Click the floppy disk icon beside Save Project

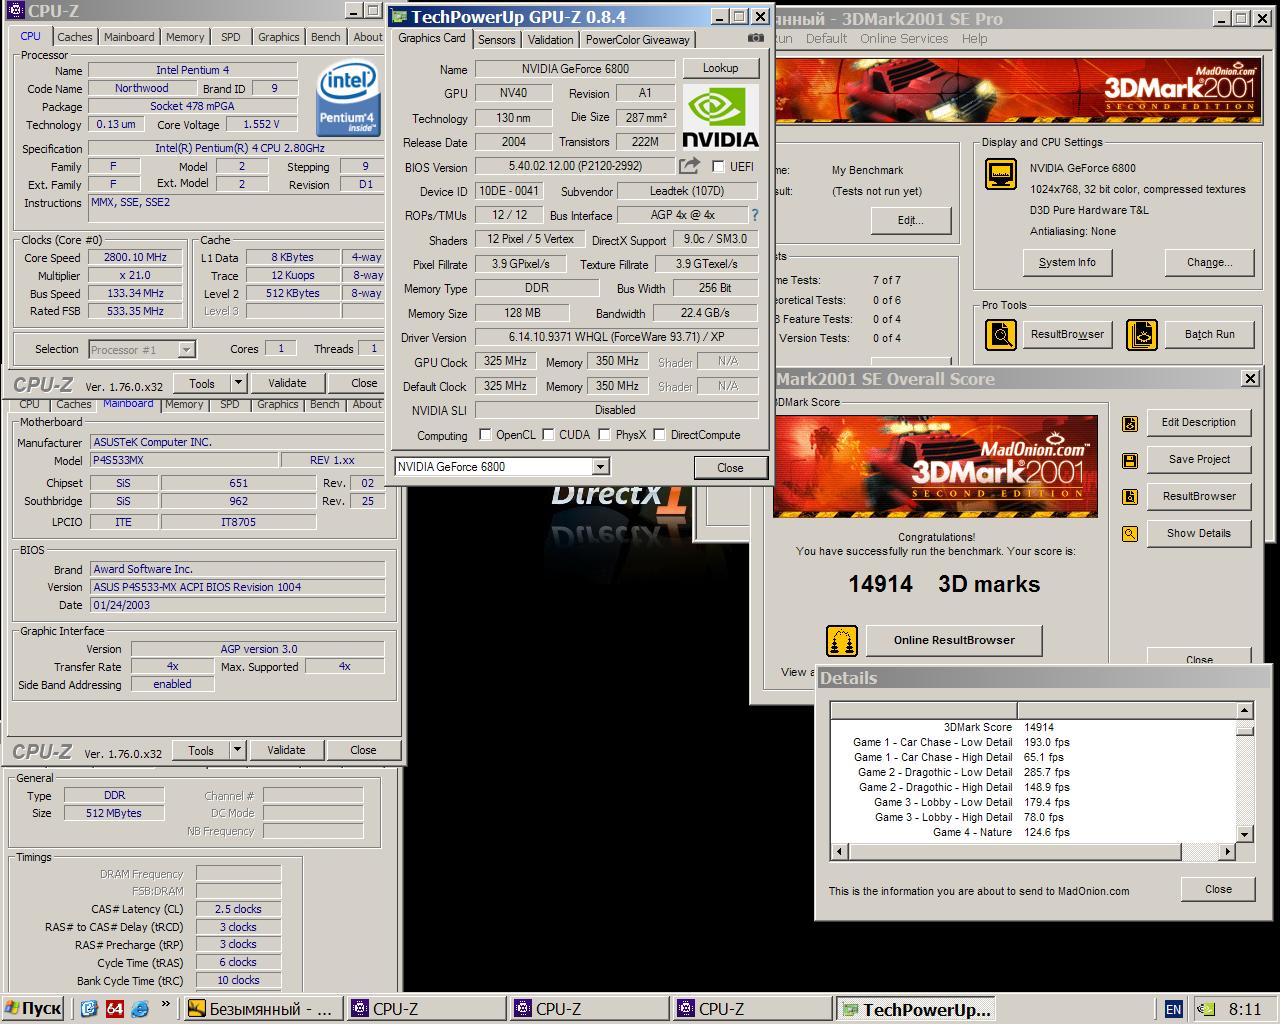click(1130, 461)
